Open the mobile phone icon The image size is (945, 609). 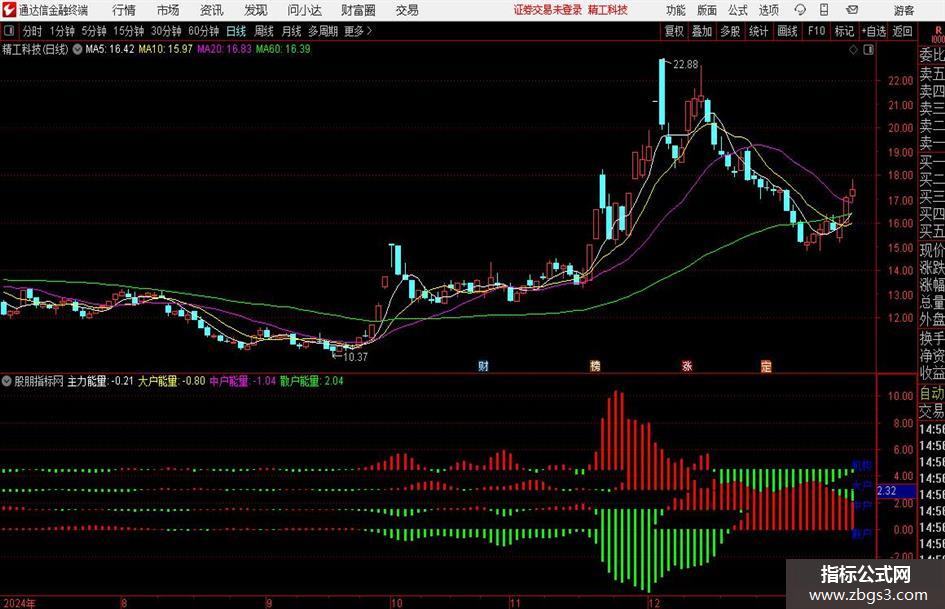[824, 10]
